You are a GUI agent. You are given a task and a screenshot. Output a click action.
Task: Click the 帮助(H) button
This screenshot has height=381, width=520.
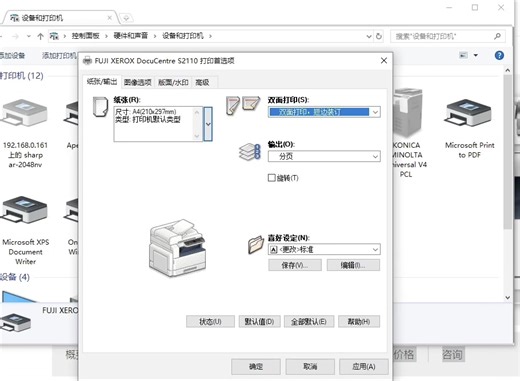click(x=359, y=322)
